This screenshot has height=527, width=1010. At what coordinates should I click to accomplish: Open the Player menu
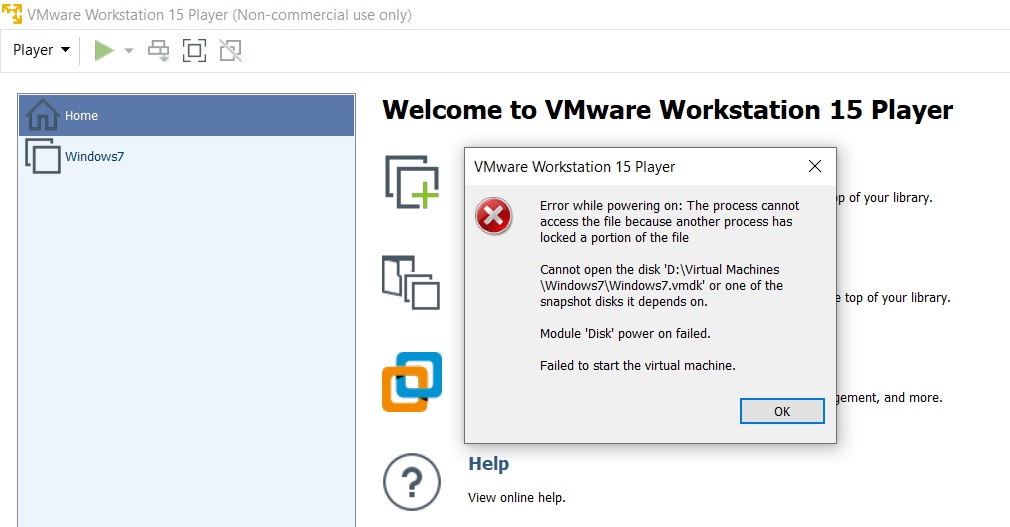pos(41,50)
